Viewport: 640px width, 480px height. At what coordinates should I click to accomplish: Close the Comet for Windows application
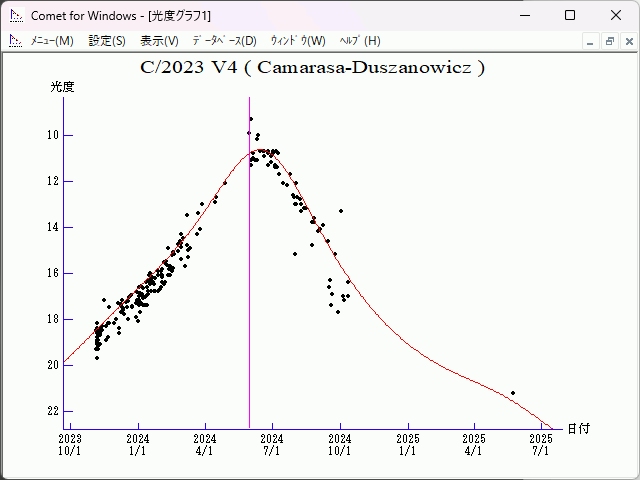click(x=615, y=15)
